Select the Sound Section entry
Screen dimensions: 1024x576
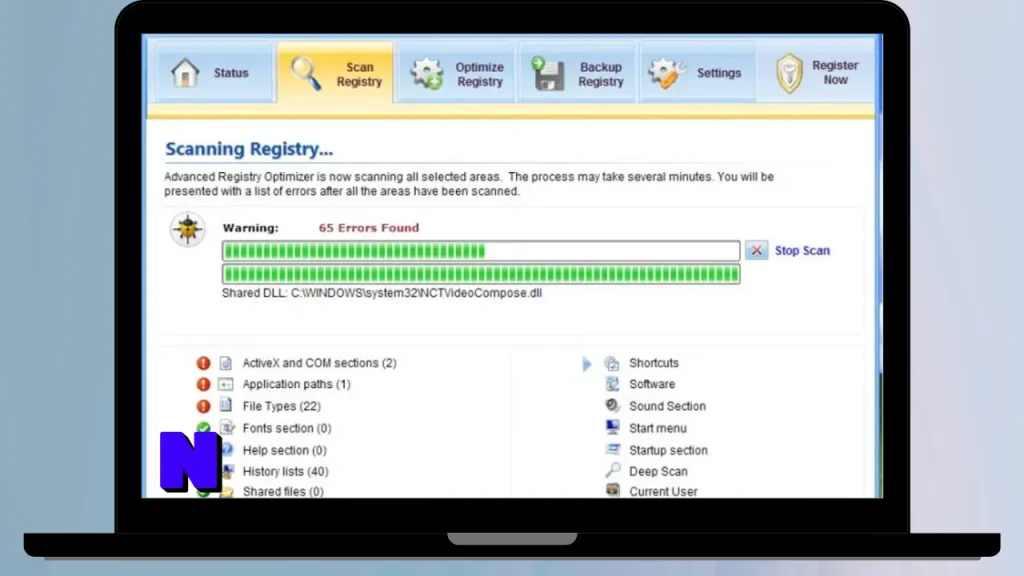pos(667,406)
